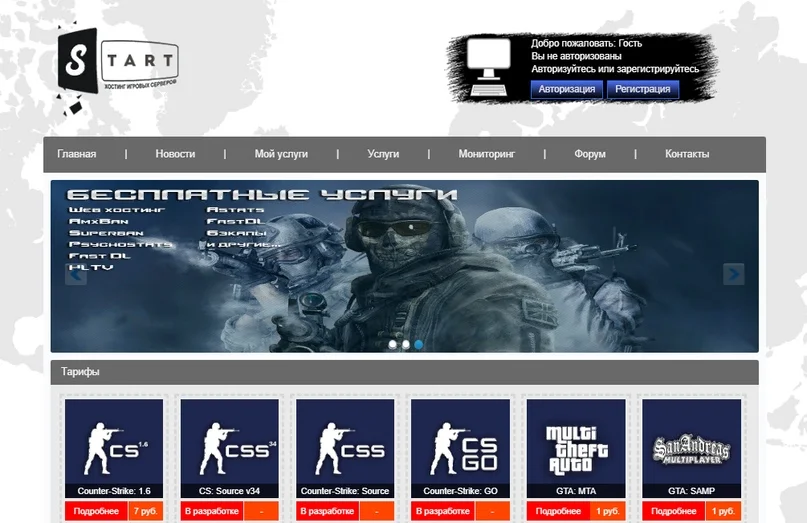Image resolution: width=807 pixels, height=523 pixels.
Task: Click the CS: Source v34 caption
Action: 230,491
